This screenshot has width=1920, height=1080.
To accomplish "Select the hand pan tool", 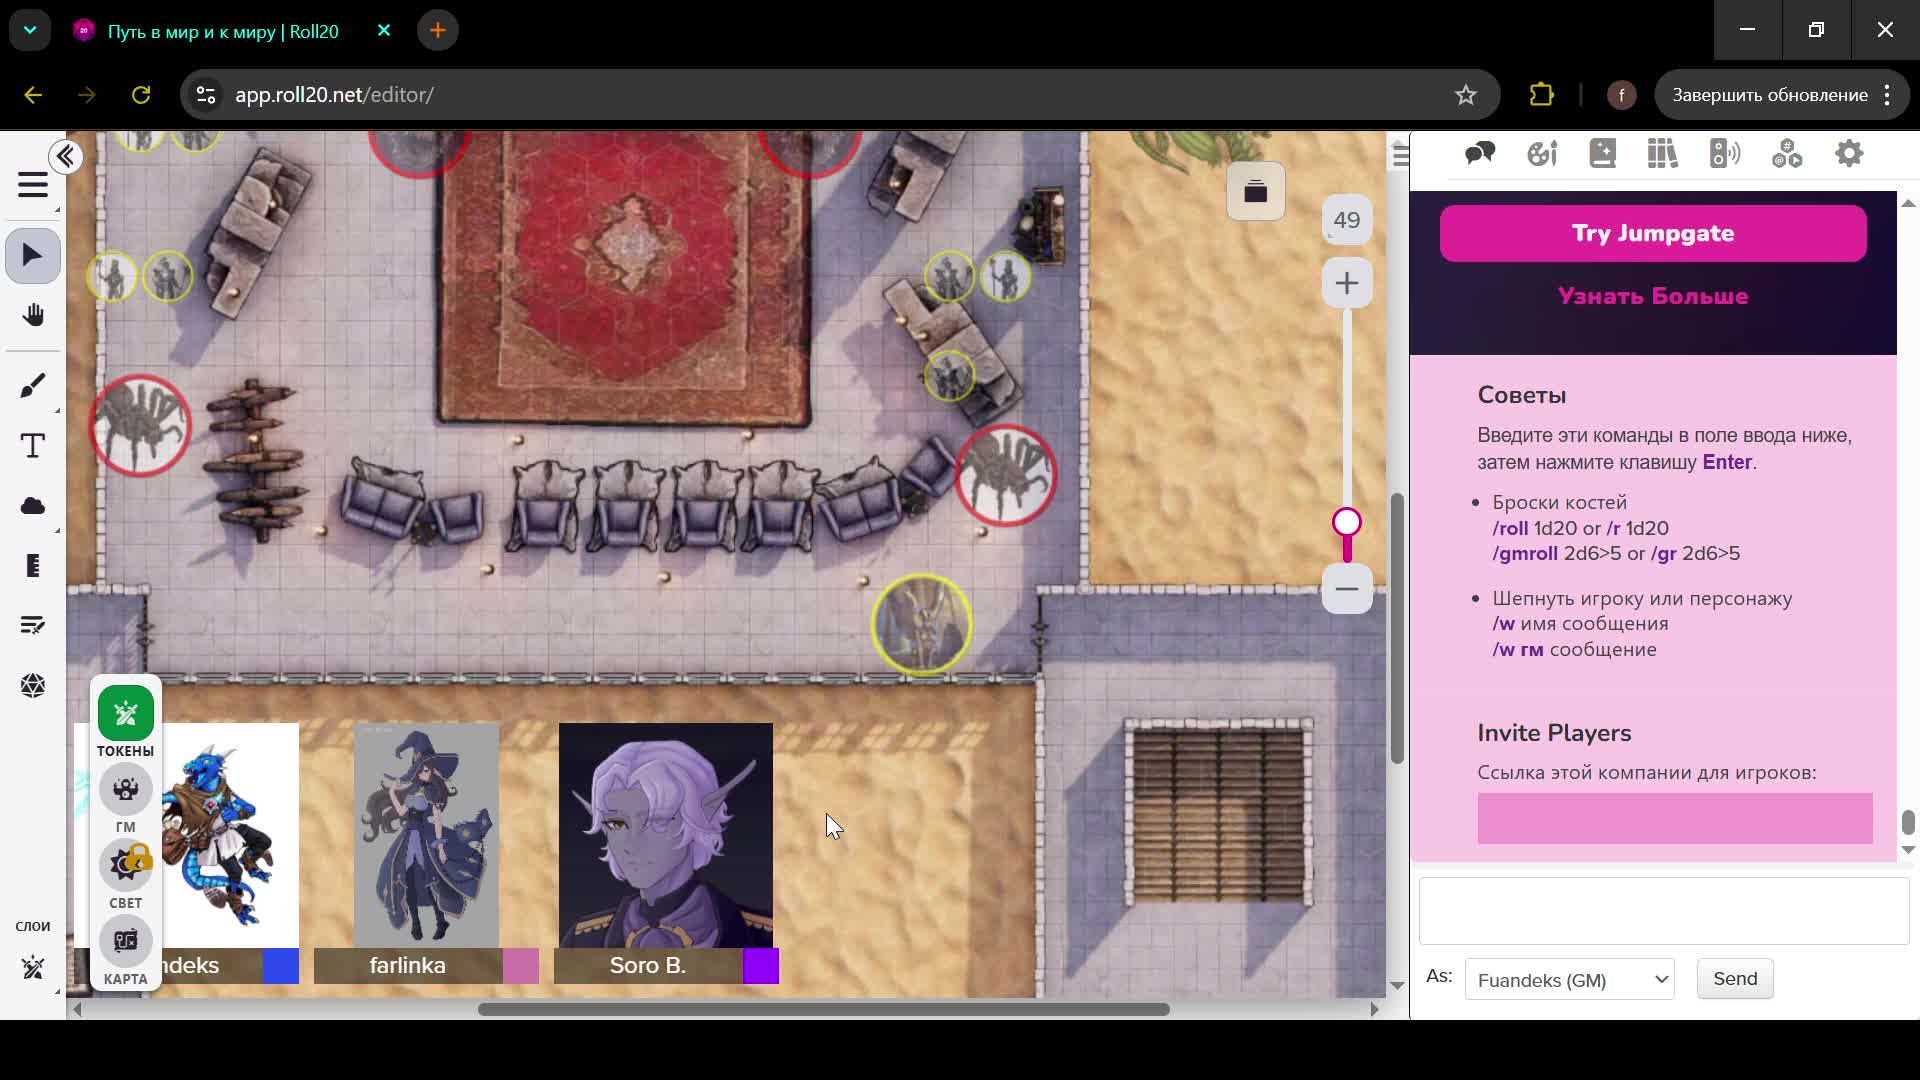I will [x=33, y=316].
